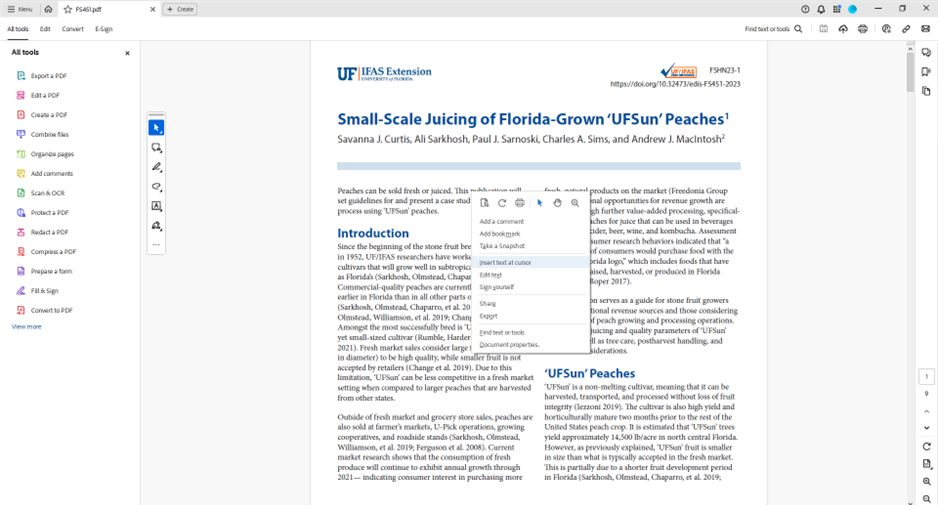Choose "Insert text at cursor" from context menu

tap(505, 263)
